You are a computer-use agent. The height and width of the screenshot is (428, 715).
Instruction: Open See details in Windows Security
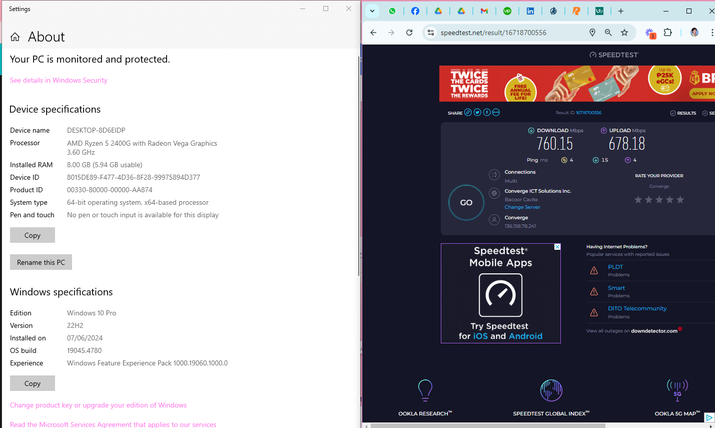(58, 80)
